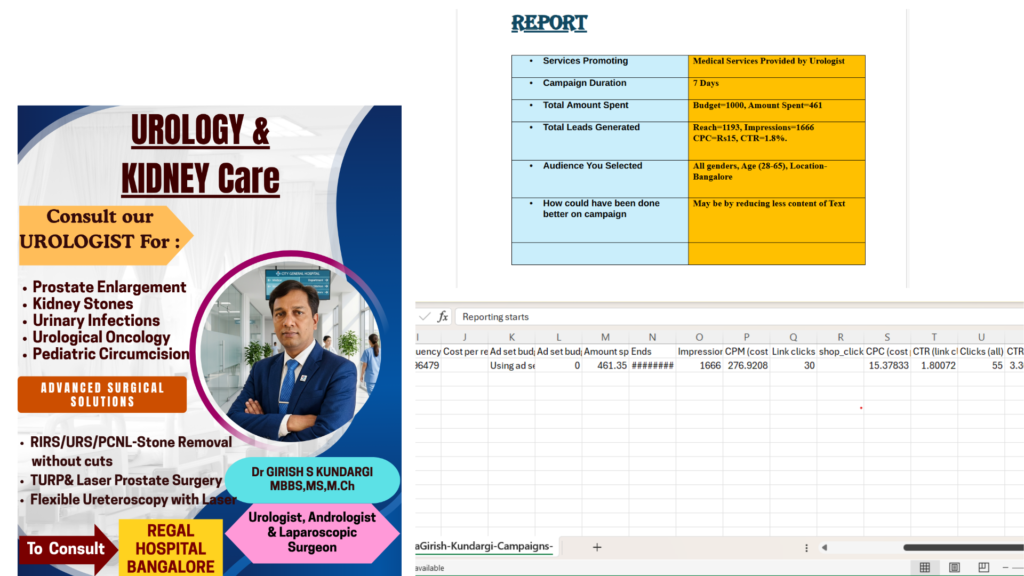Click the sheet tab options three-dot handle
Image resolution: width=1024 pixels, height=576 pixels.
pyautogui.click(x=807, y=548)
